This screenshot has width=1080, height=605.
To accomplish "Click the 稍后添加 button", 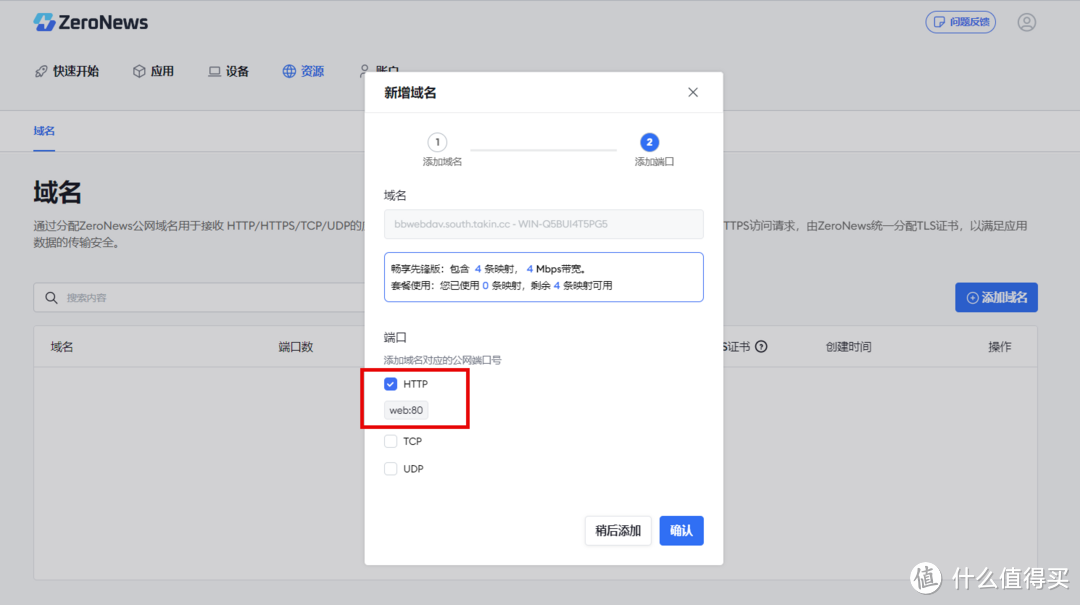I will [618, 531].
